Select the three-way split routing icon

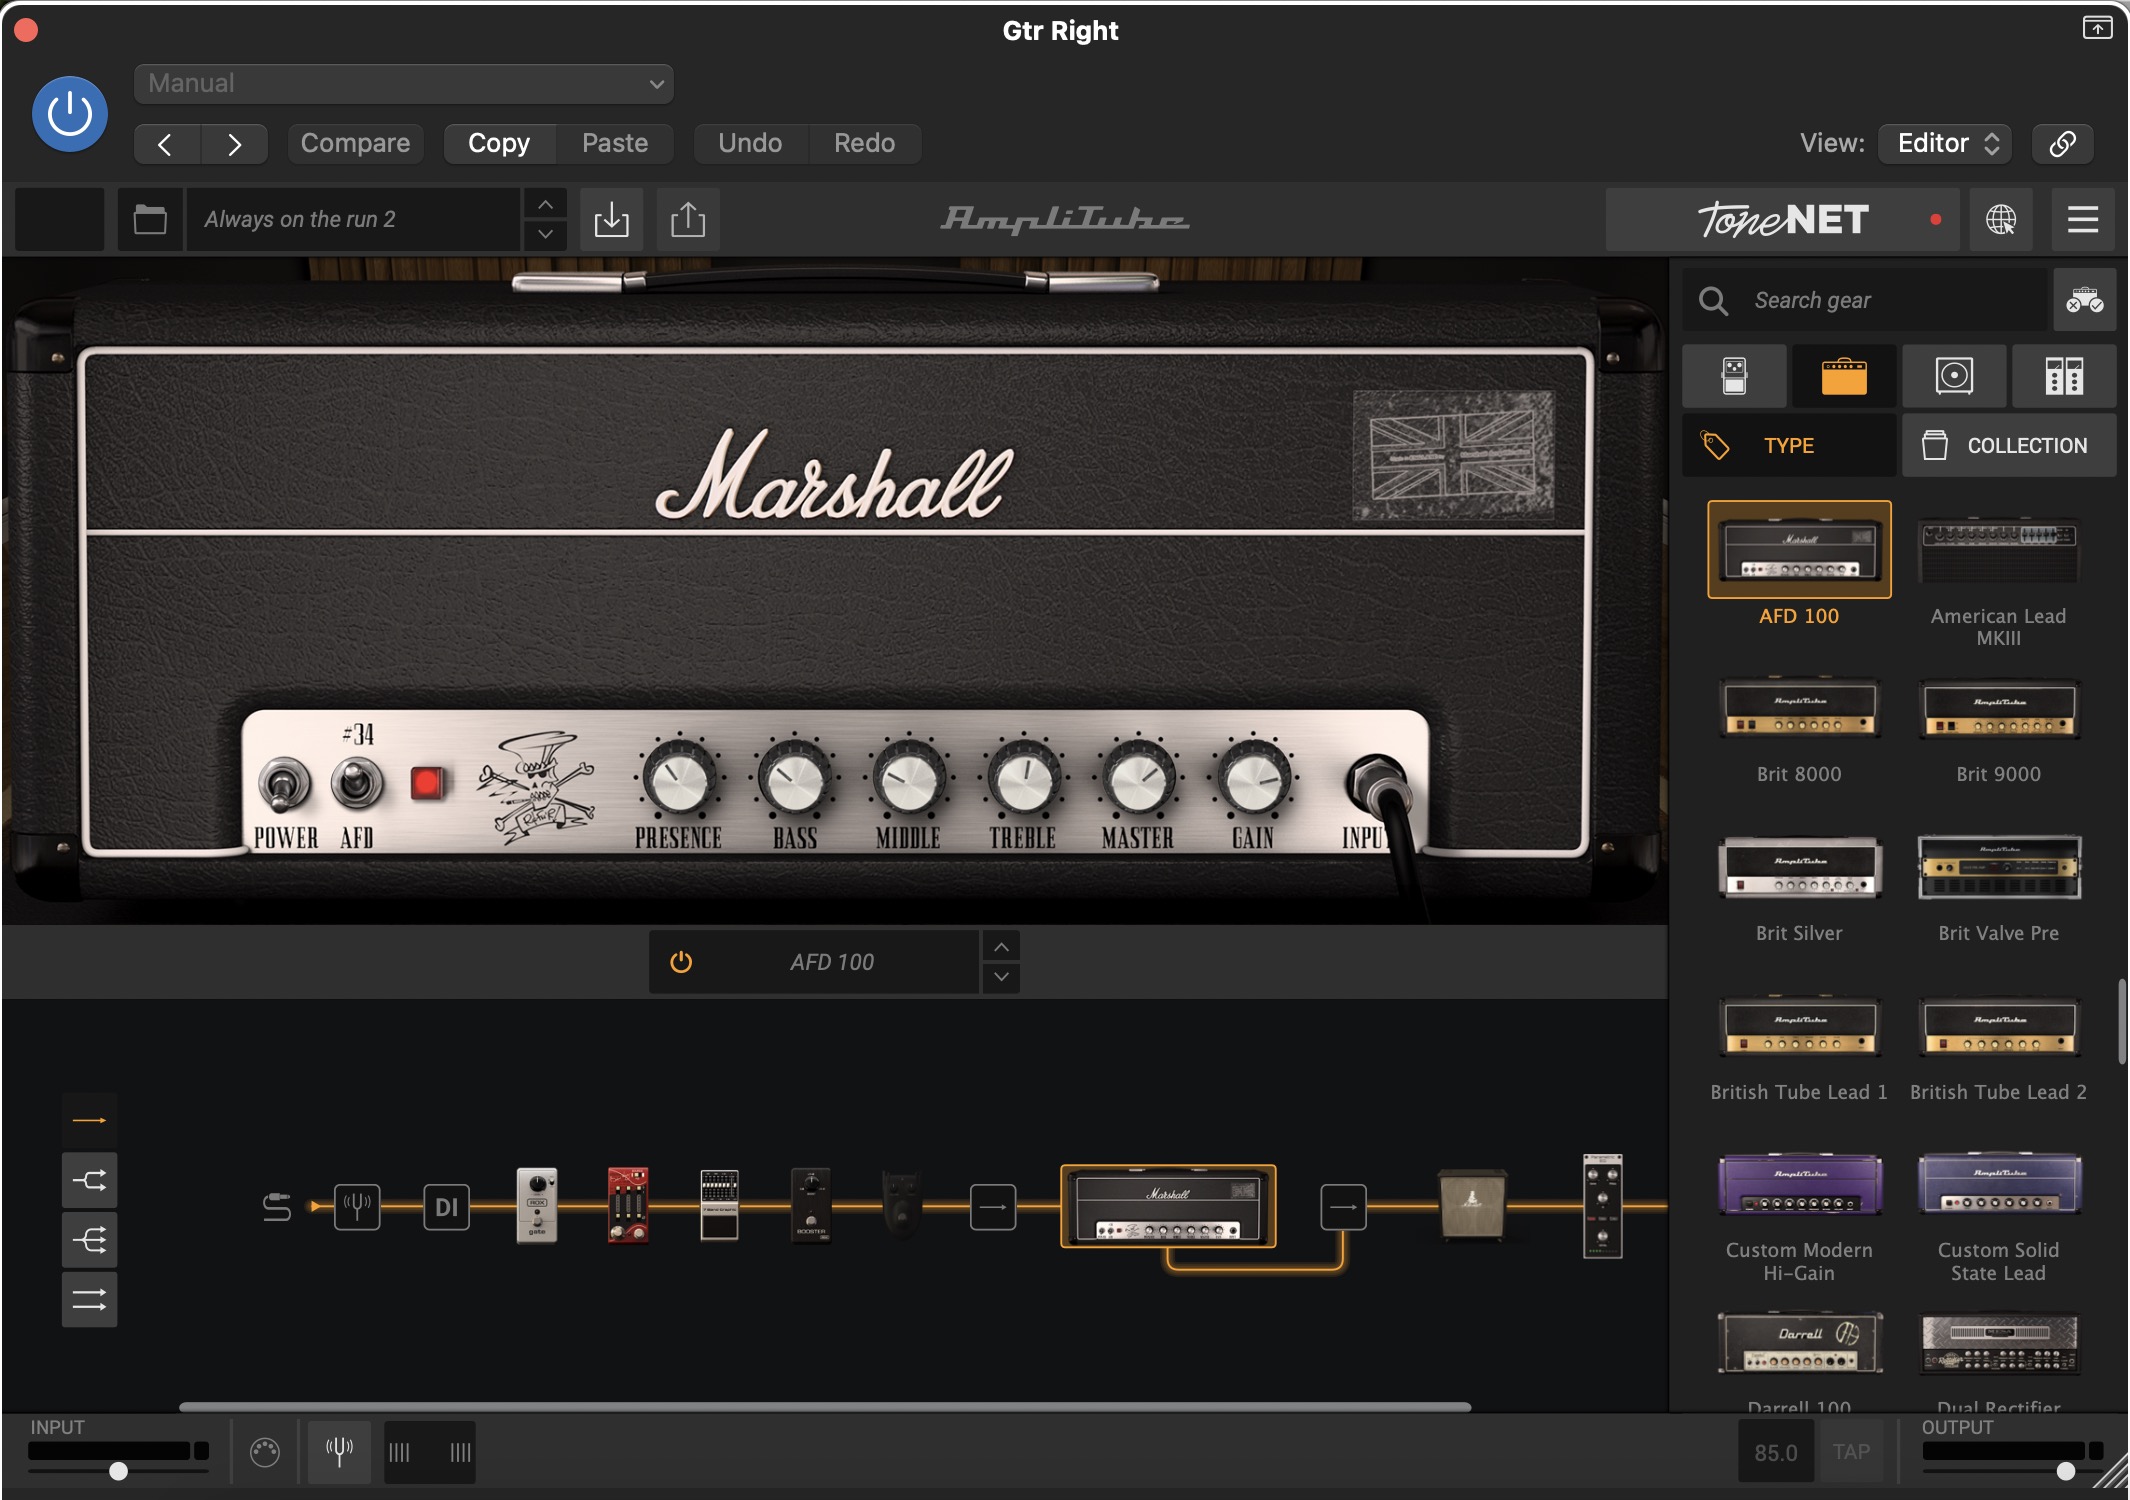tap(90, 1240)
